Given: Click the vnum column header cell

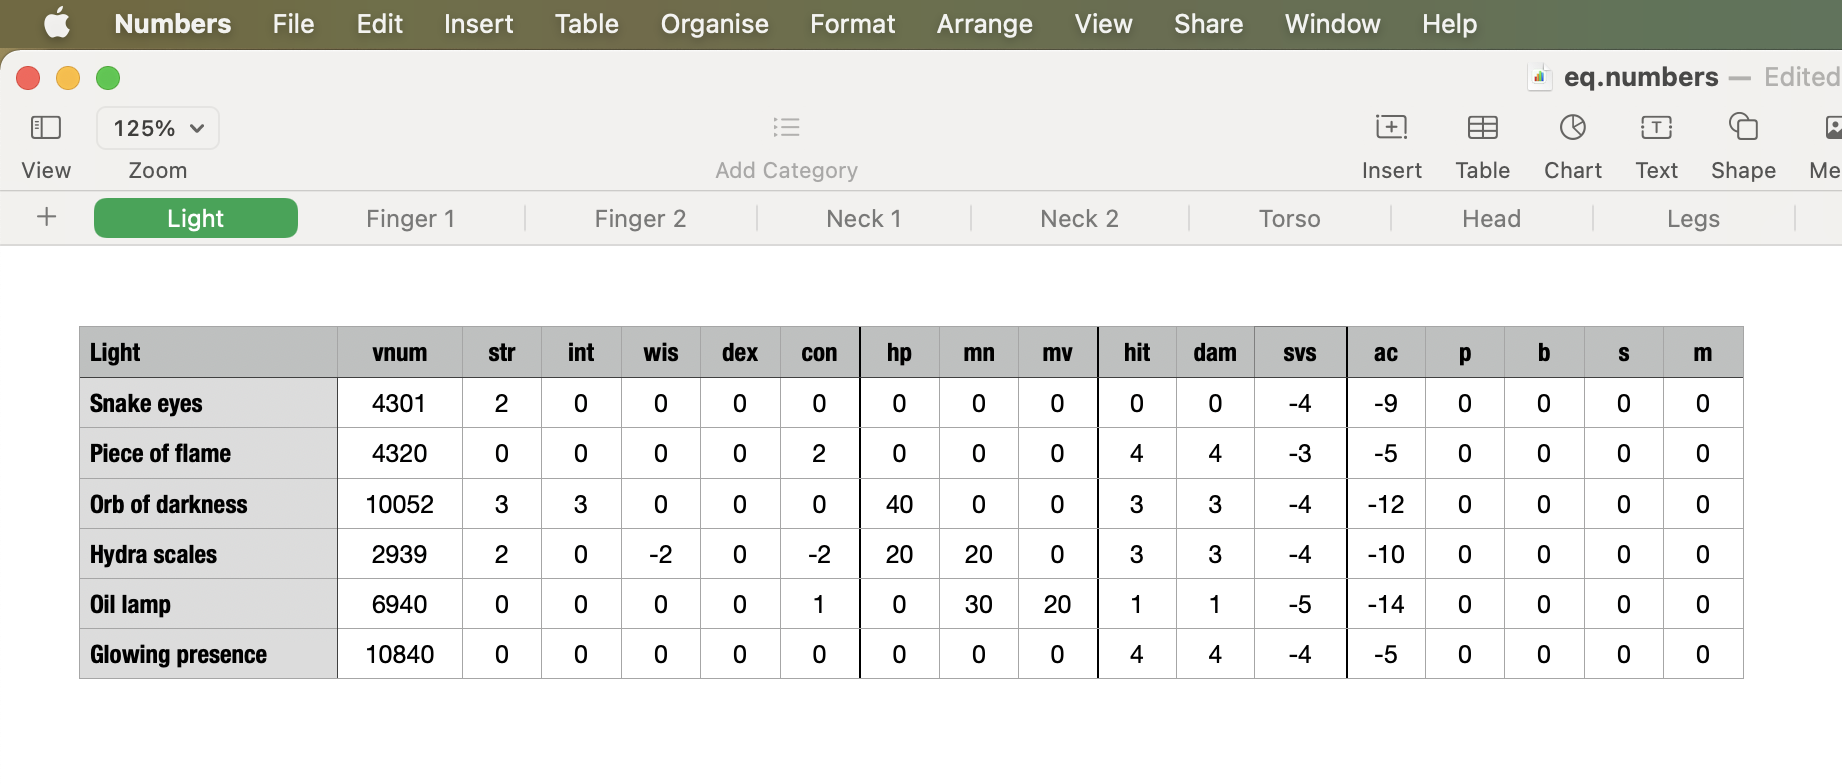Looking at the screenshot, I should (399, 353).
